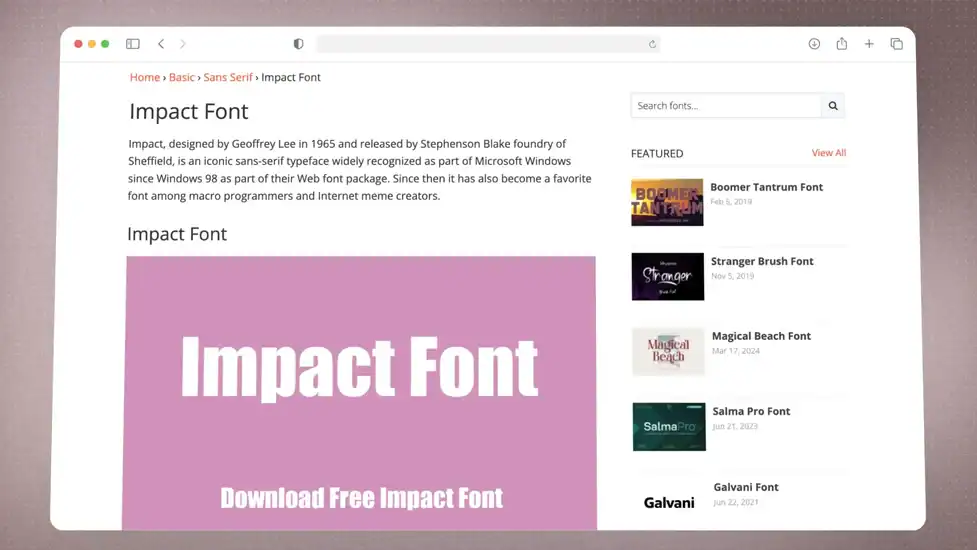Image resolution: width=977 pixels, height=550 pixels.
Task: Open the Boomer Tantrum Font thumbnail
Action: point(667,202)
